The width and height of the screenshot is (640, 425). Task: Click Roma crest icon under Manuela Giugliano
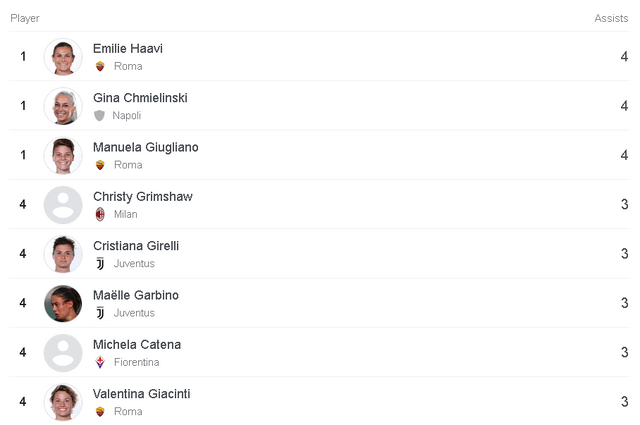pyautogui.click(x=99, y=165)
